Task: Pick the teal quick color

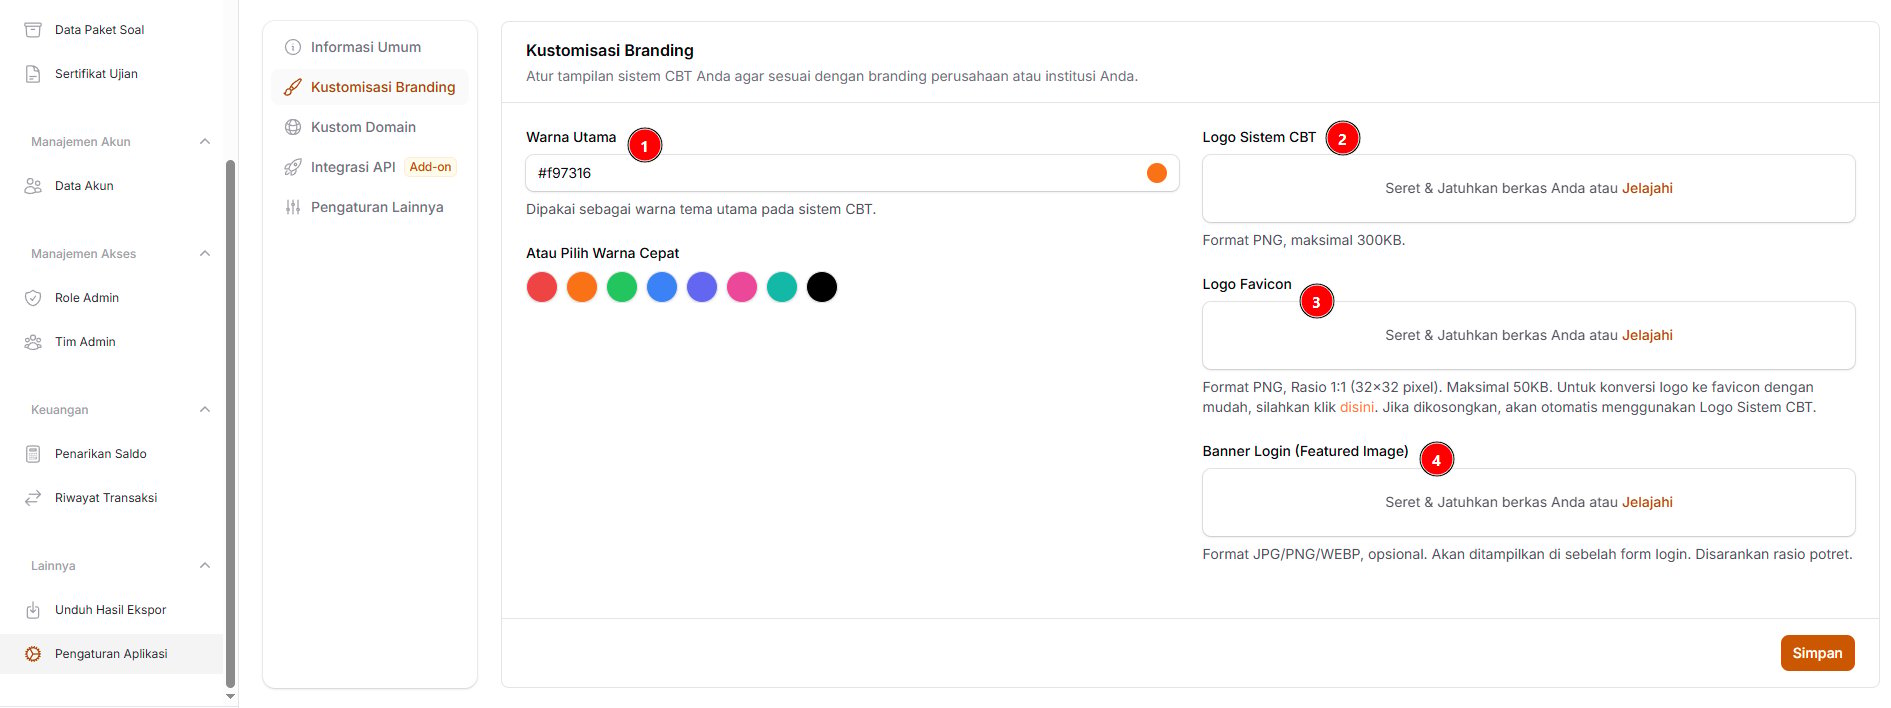Action: pos(782,287)
